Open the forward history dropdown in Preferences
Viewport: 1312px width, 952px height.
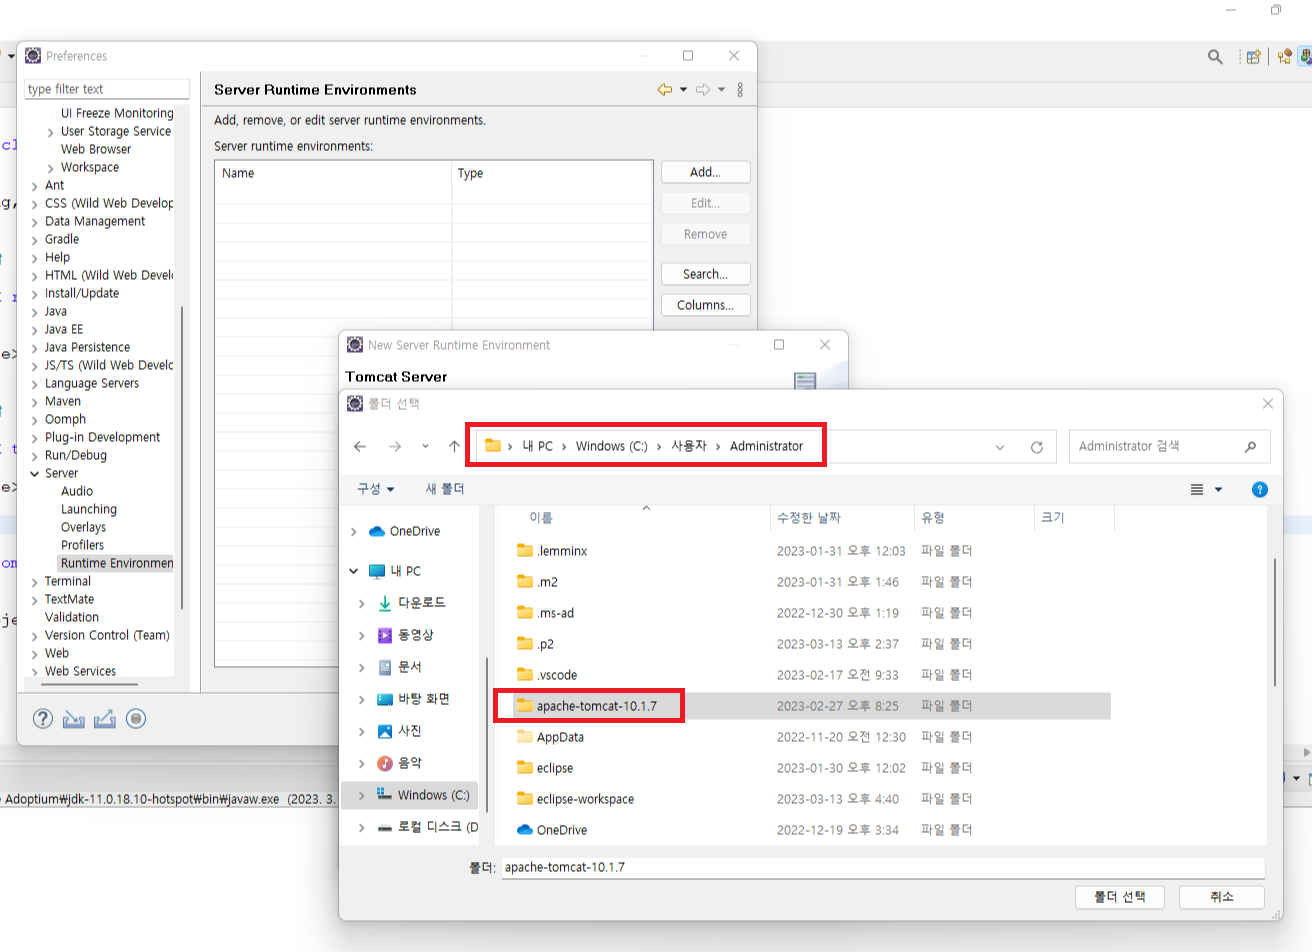(721, 90)
